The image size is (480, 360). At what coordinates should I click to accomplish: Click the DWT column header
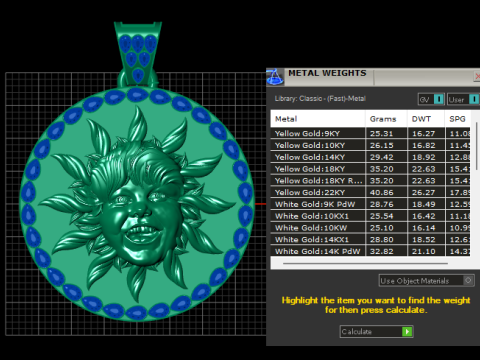tap(426, 119)
